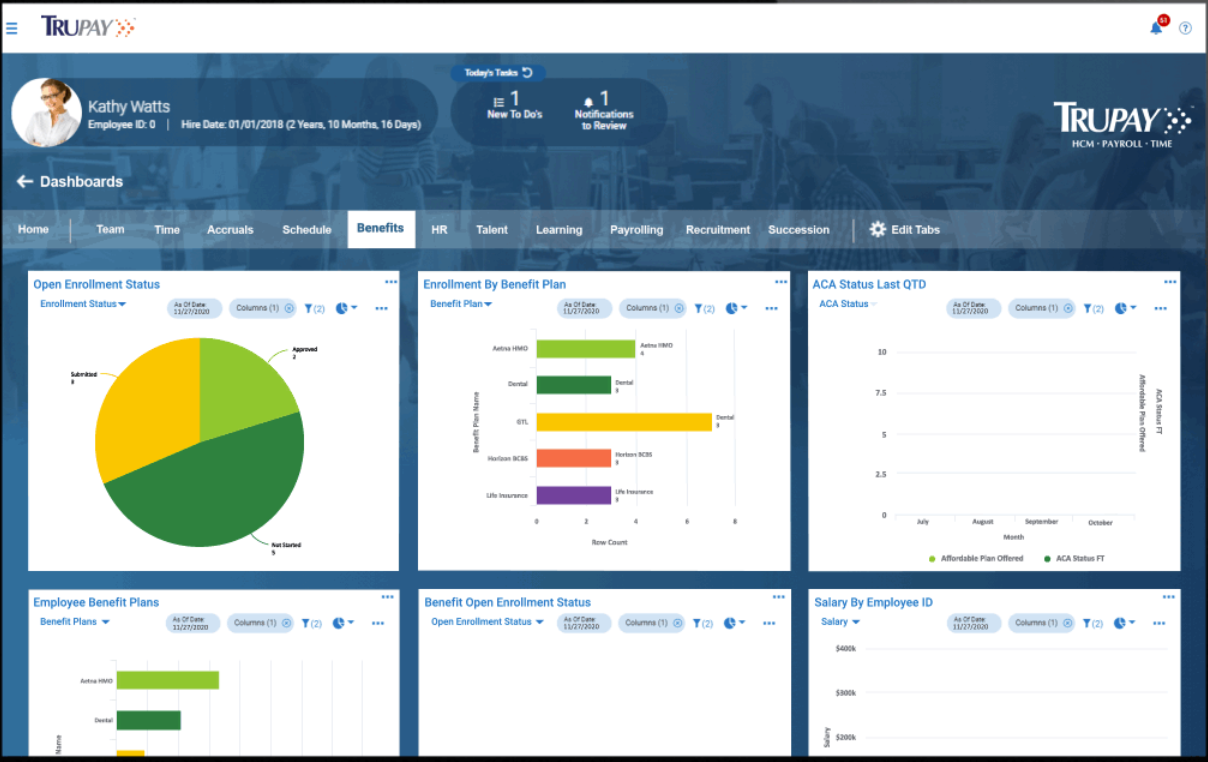Click the pie chart type icon in ACA Status widget
Image resolution: width=1208 pixels, height=762 pixels.
(1120, 308)
